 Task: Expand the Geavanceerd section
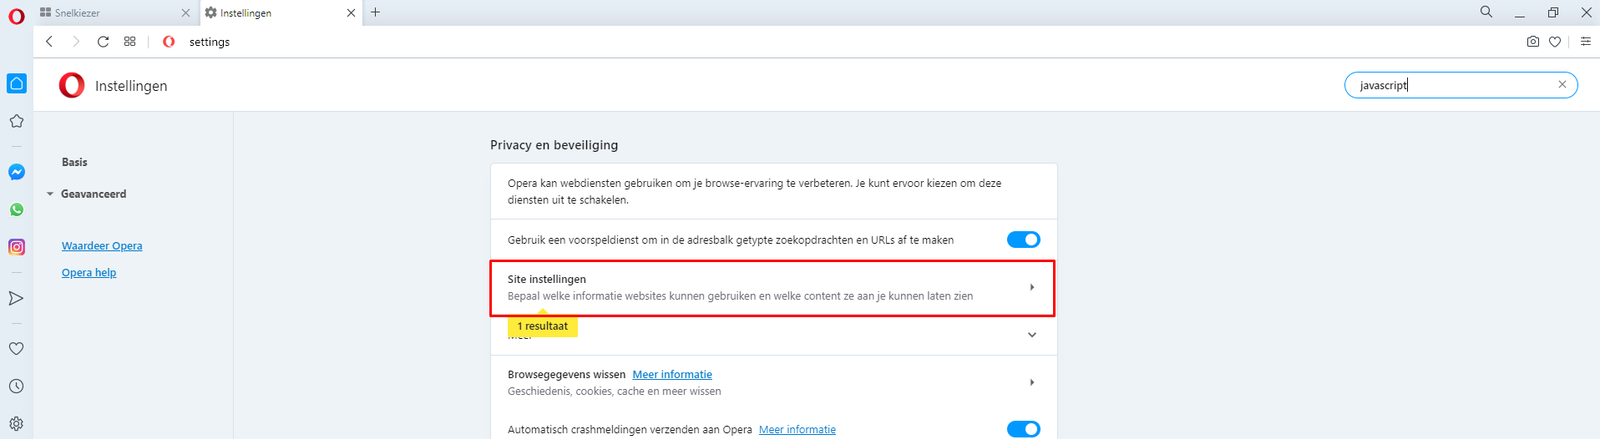click(x=93, y=194)
